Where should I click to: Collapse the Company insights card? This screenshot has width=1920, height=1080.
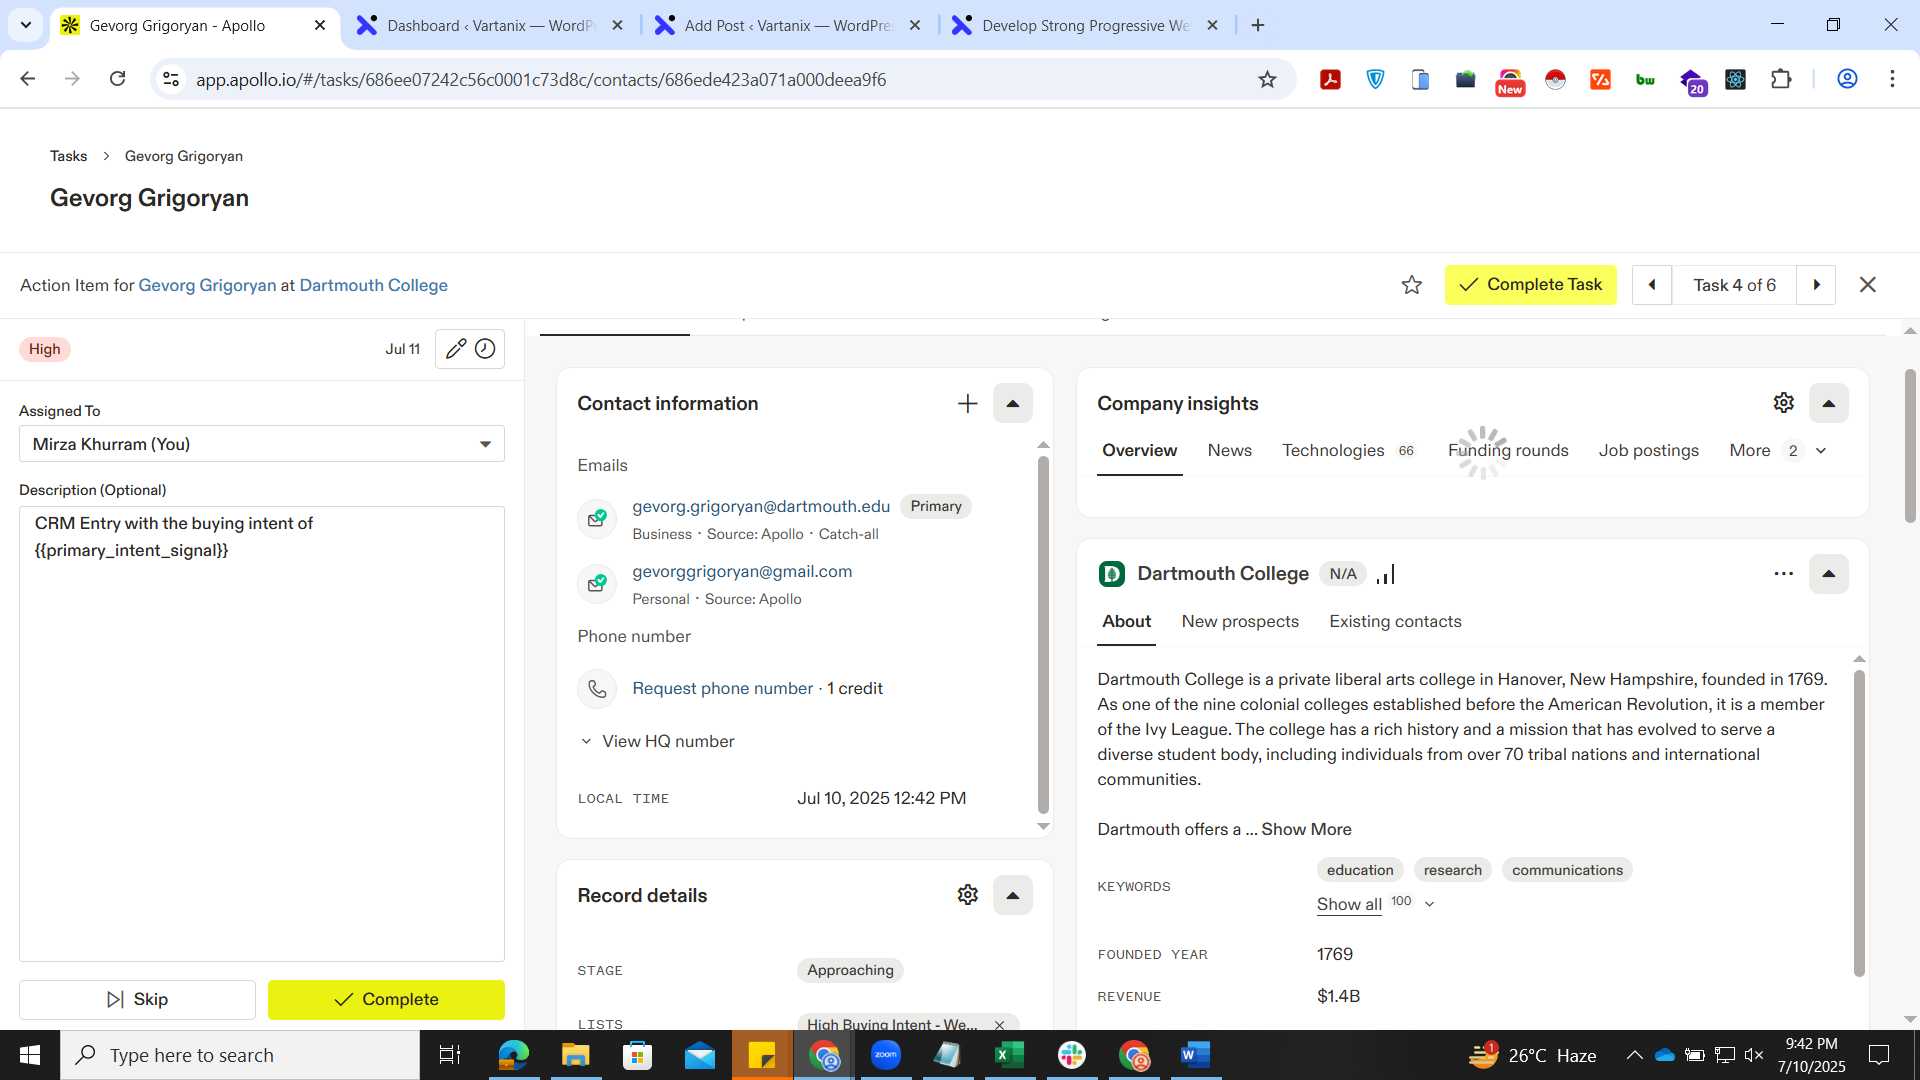click(1828, 404)
